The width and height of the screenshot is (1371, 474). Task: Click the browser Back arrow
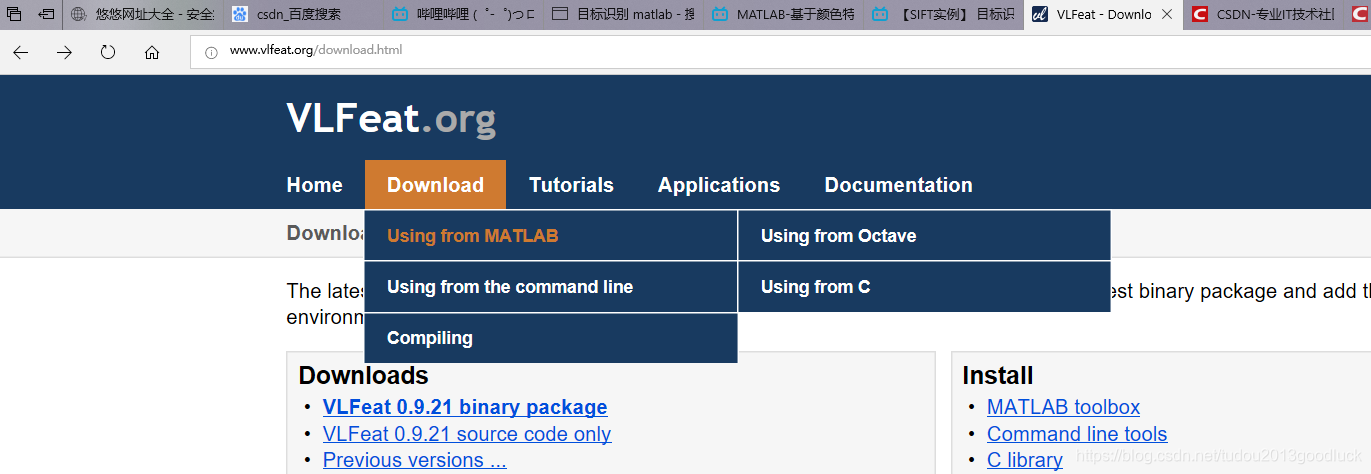click(21, 52)
